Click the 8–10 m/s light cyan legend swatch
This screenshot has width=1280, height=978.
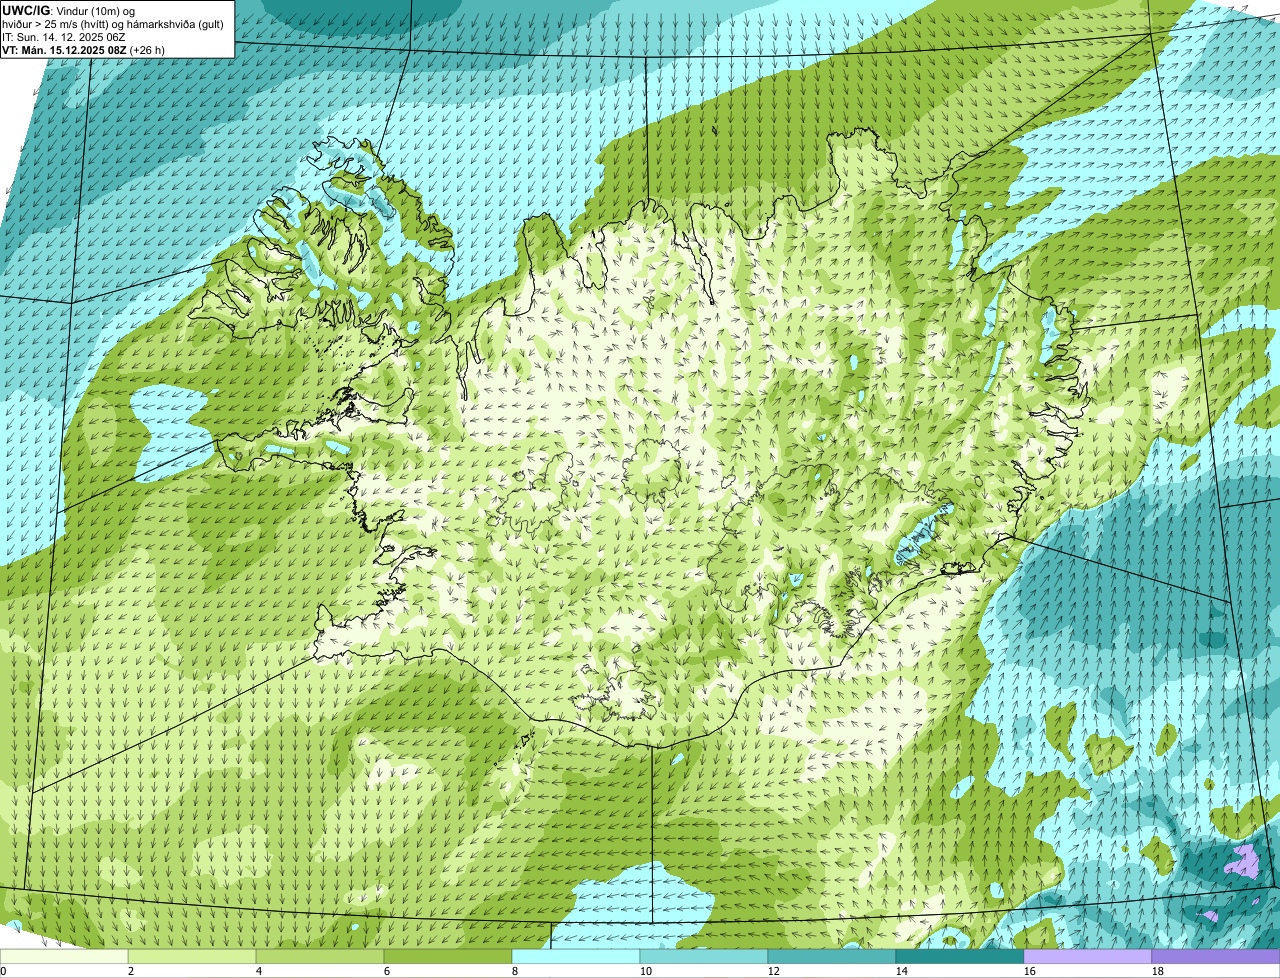coord(576,957)
